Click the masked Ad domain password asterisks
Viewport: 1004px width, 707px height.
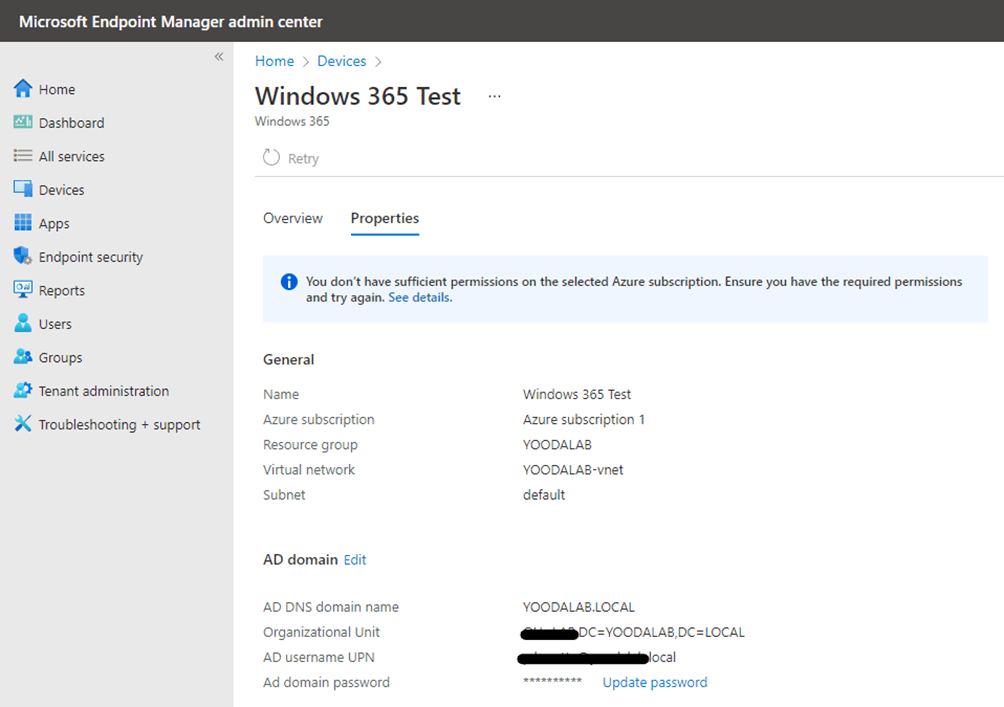pyautogui.click(x=553, y=681)
